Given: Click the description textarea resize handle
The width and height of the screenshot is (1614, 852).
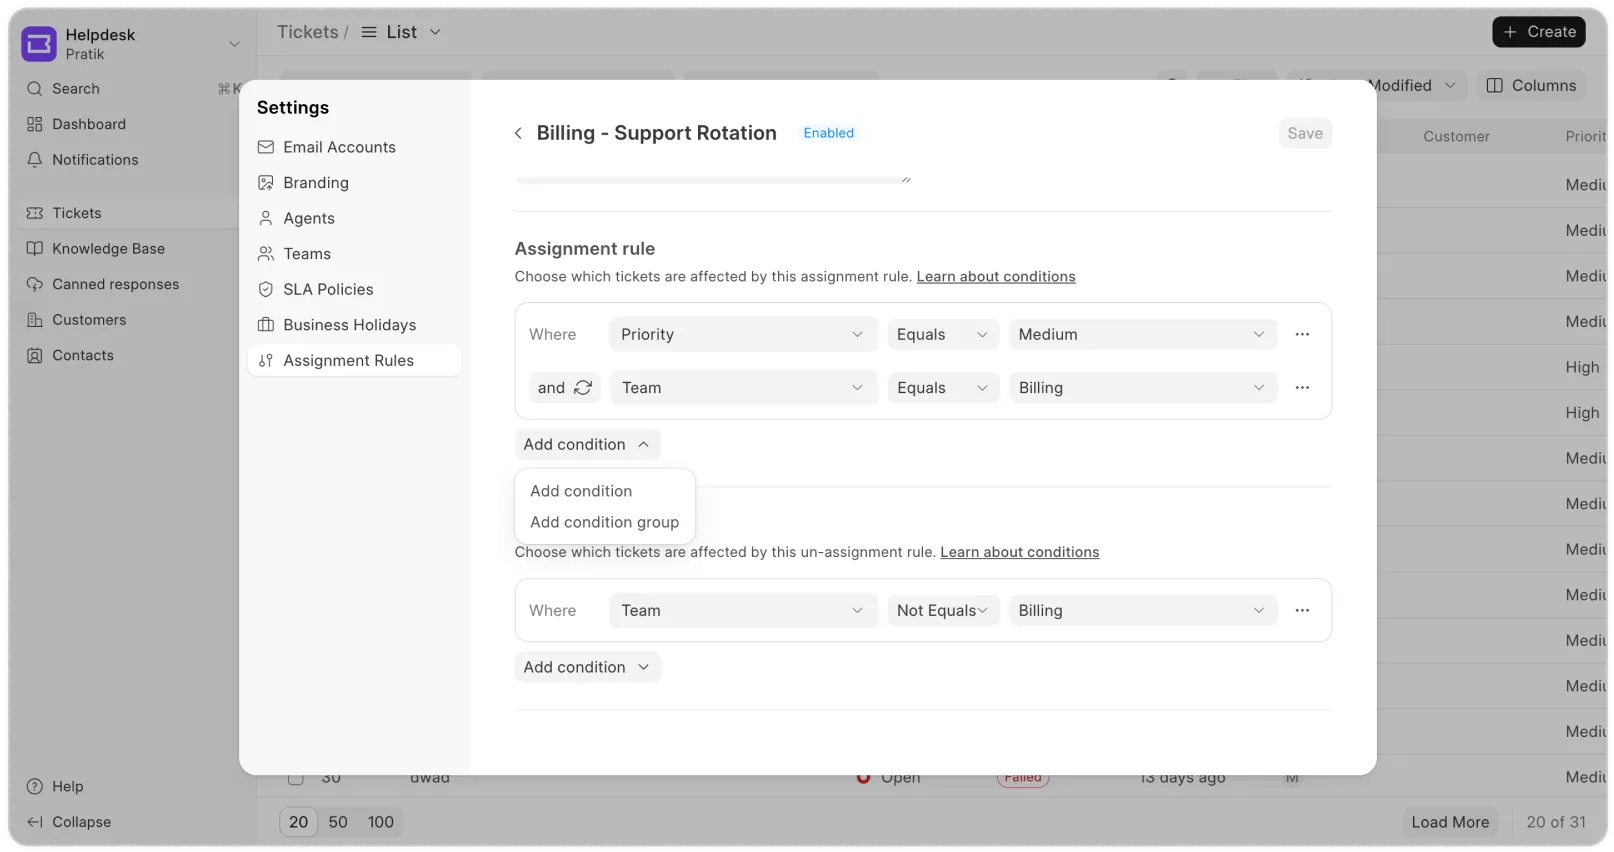Looking at the screenshot, I should 906,180.
